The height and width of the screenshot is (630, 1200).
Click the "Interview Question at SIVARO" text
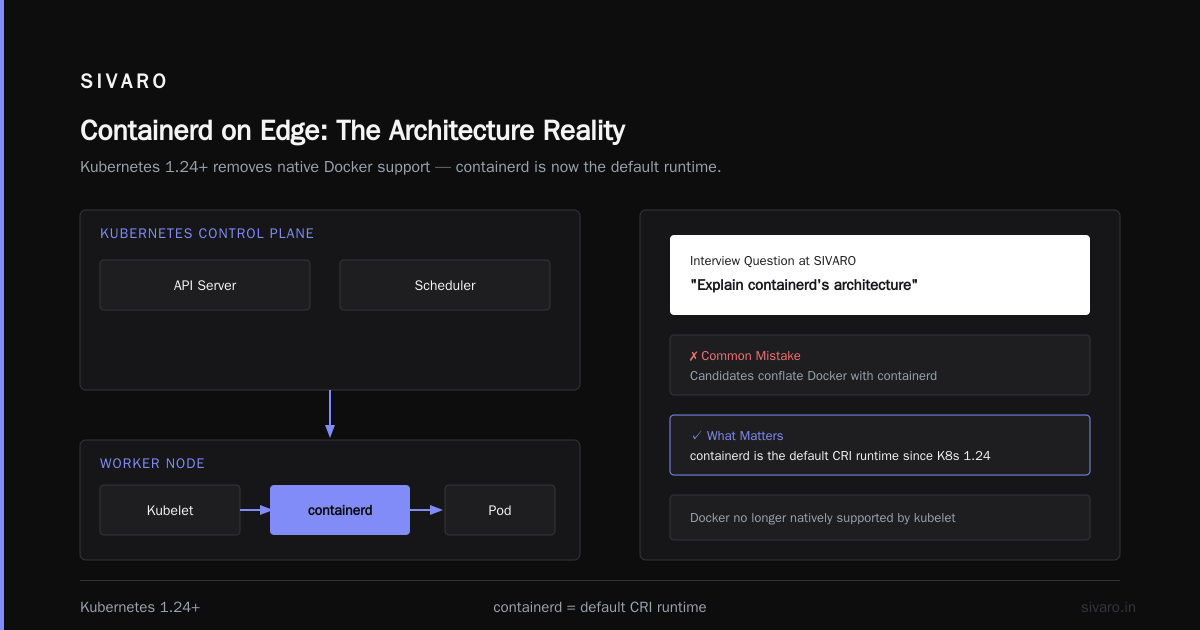(x=773, y=261)
